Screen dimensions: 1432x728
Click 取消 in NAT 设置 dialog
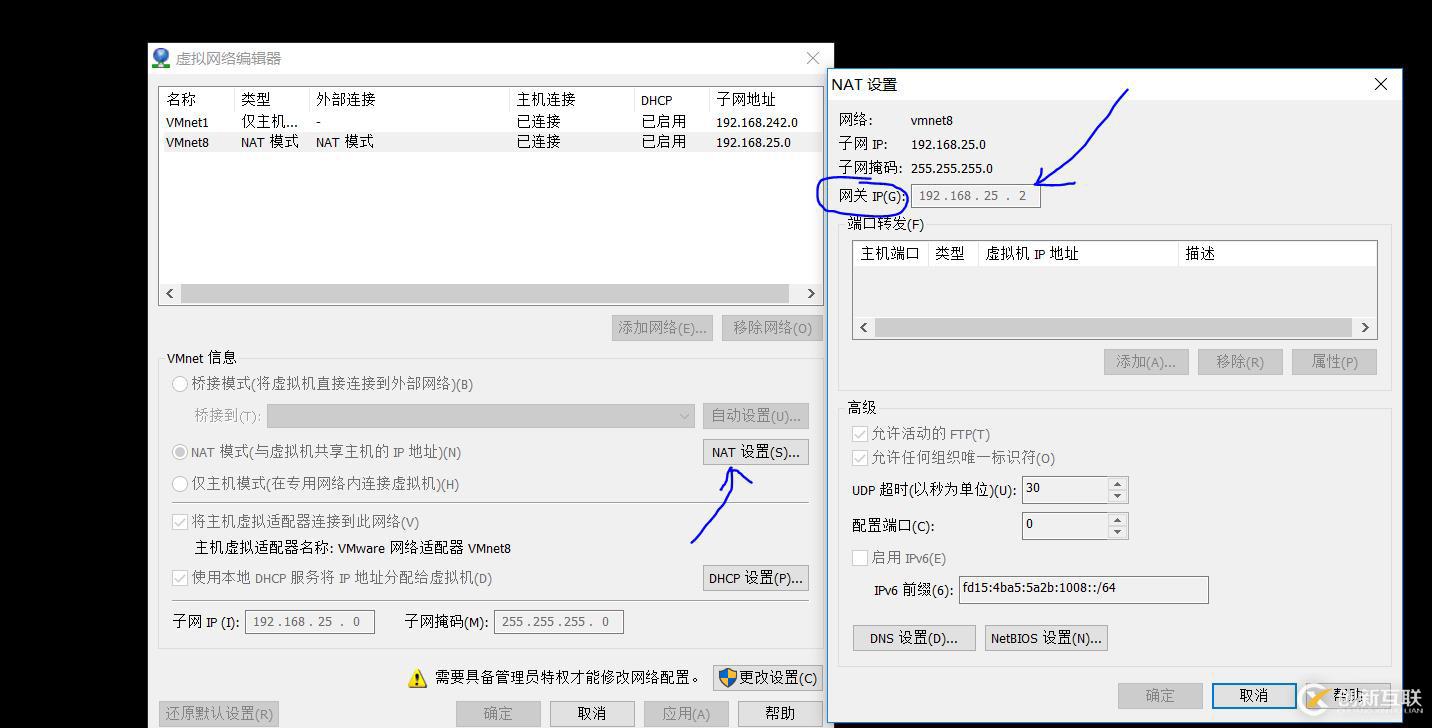[1254, 695]
